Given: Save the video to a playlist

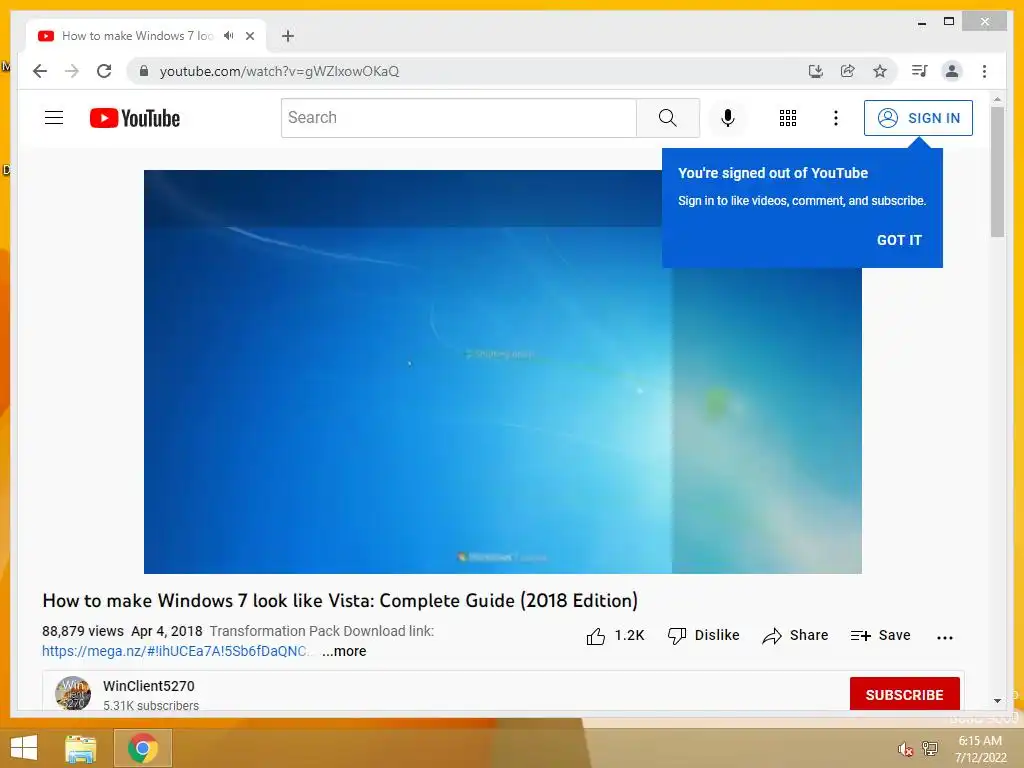Looking at the screenshot, I should (x=880, y=635).
